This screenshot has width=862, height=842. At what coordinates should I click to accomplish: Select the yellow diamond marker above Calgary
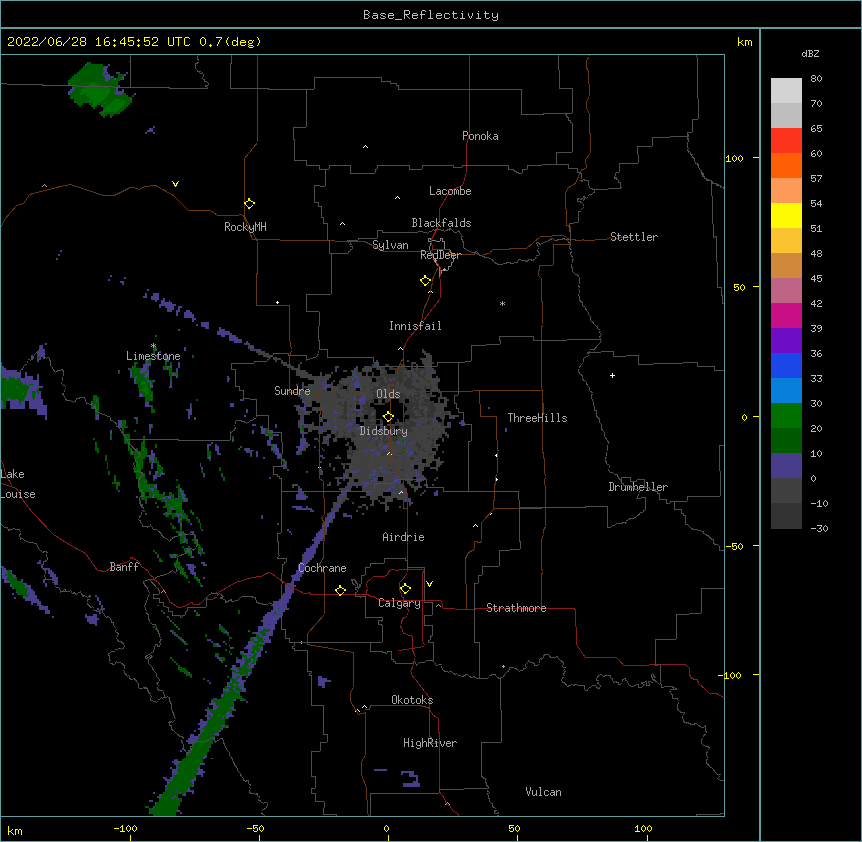405,589
